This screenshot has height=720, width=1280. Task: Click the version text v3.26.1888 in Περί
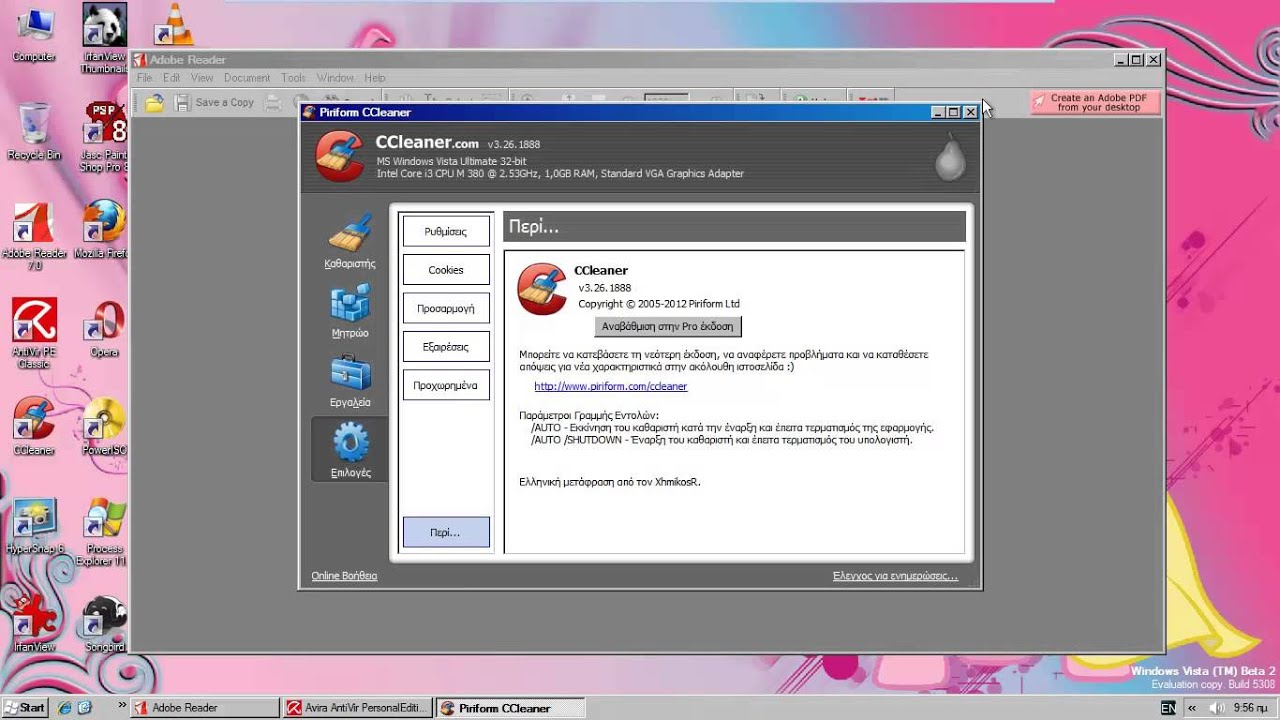click(605, 288)
